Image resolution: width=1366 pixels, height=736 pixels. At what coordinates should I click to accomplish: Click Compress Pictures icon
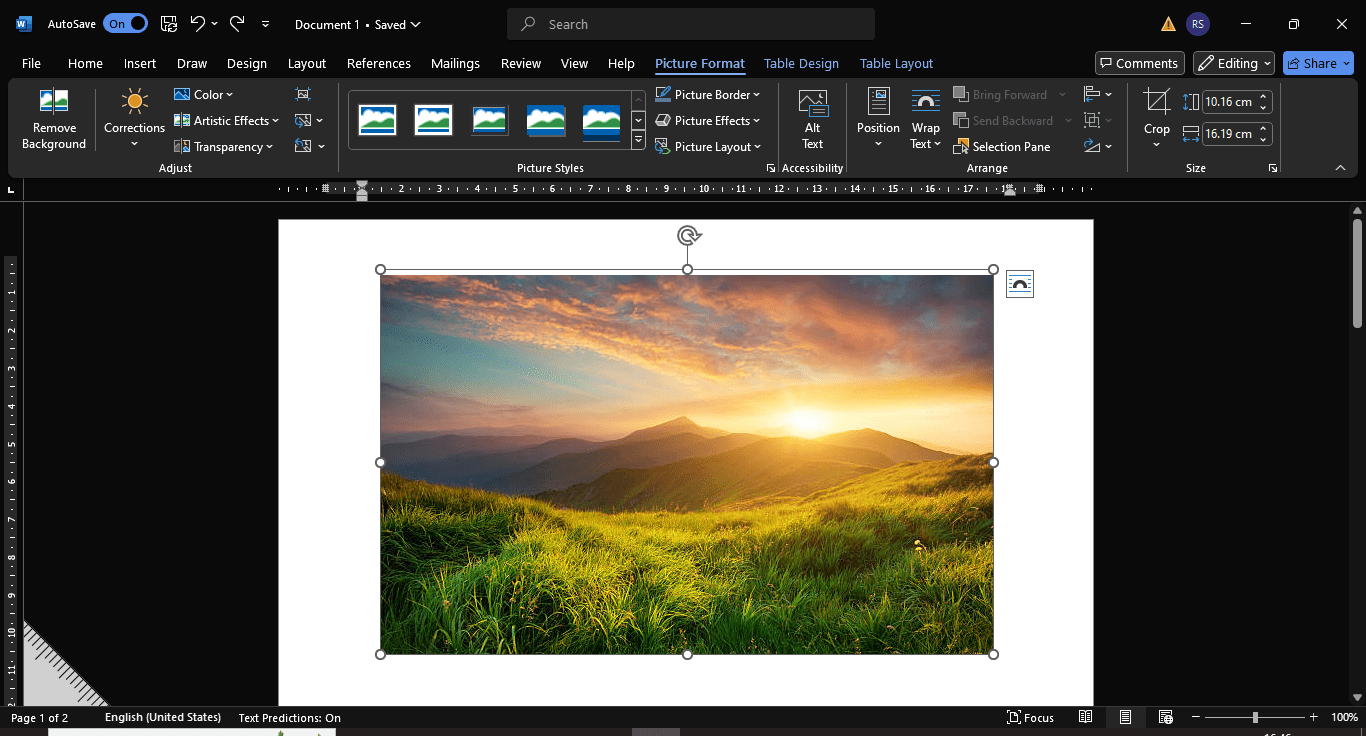click(303, 94)
